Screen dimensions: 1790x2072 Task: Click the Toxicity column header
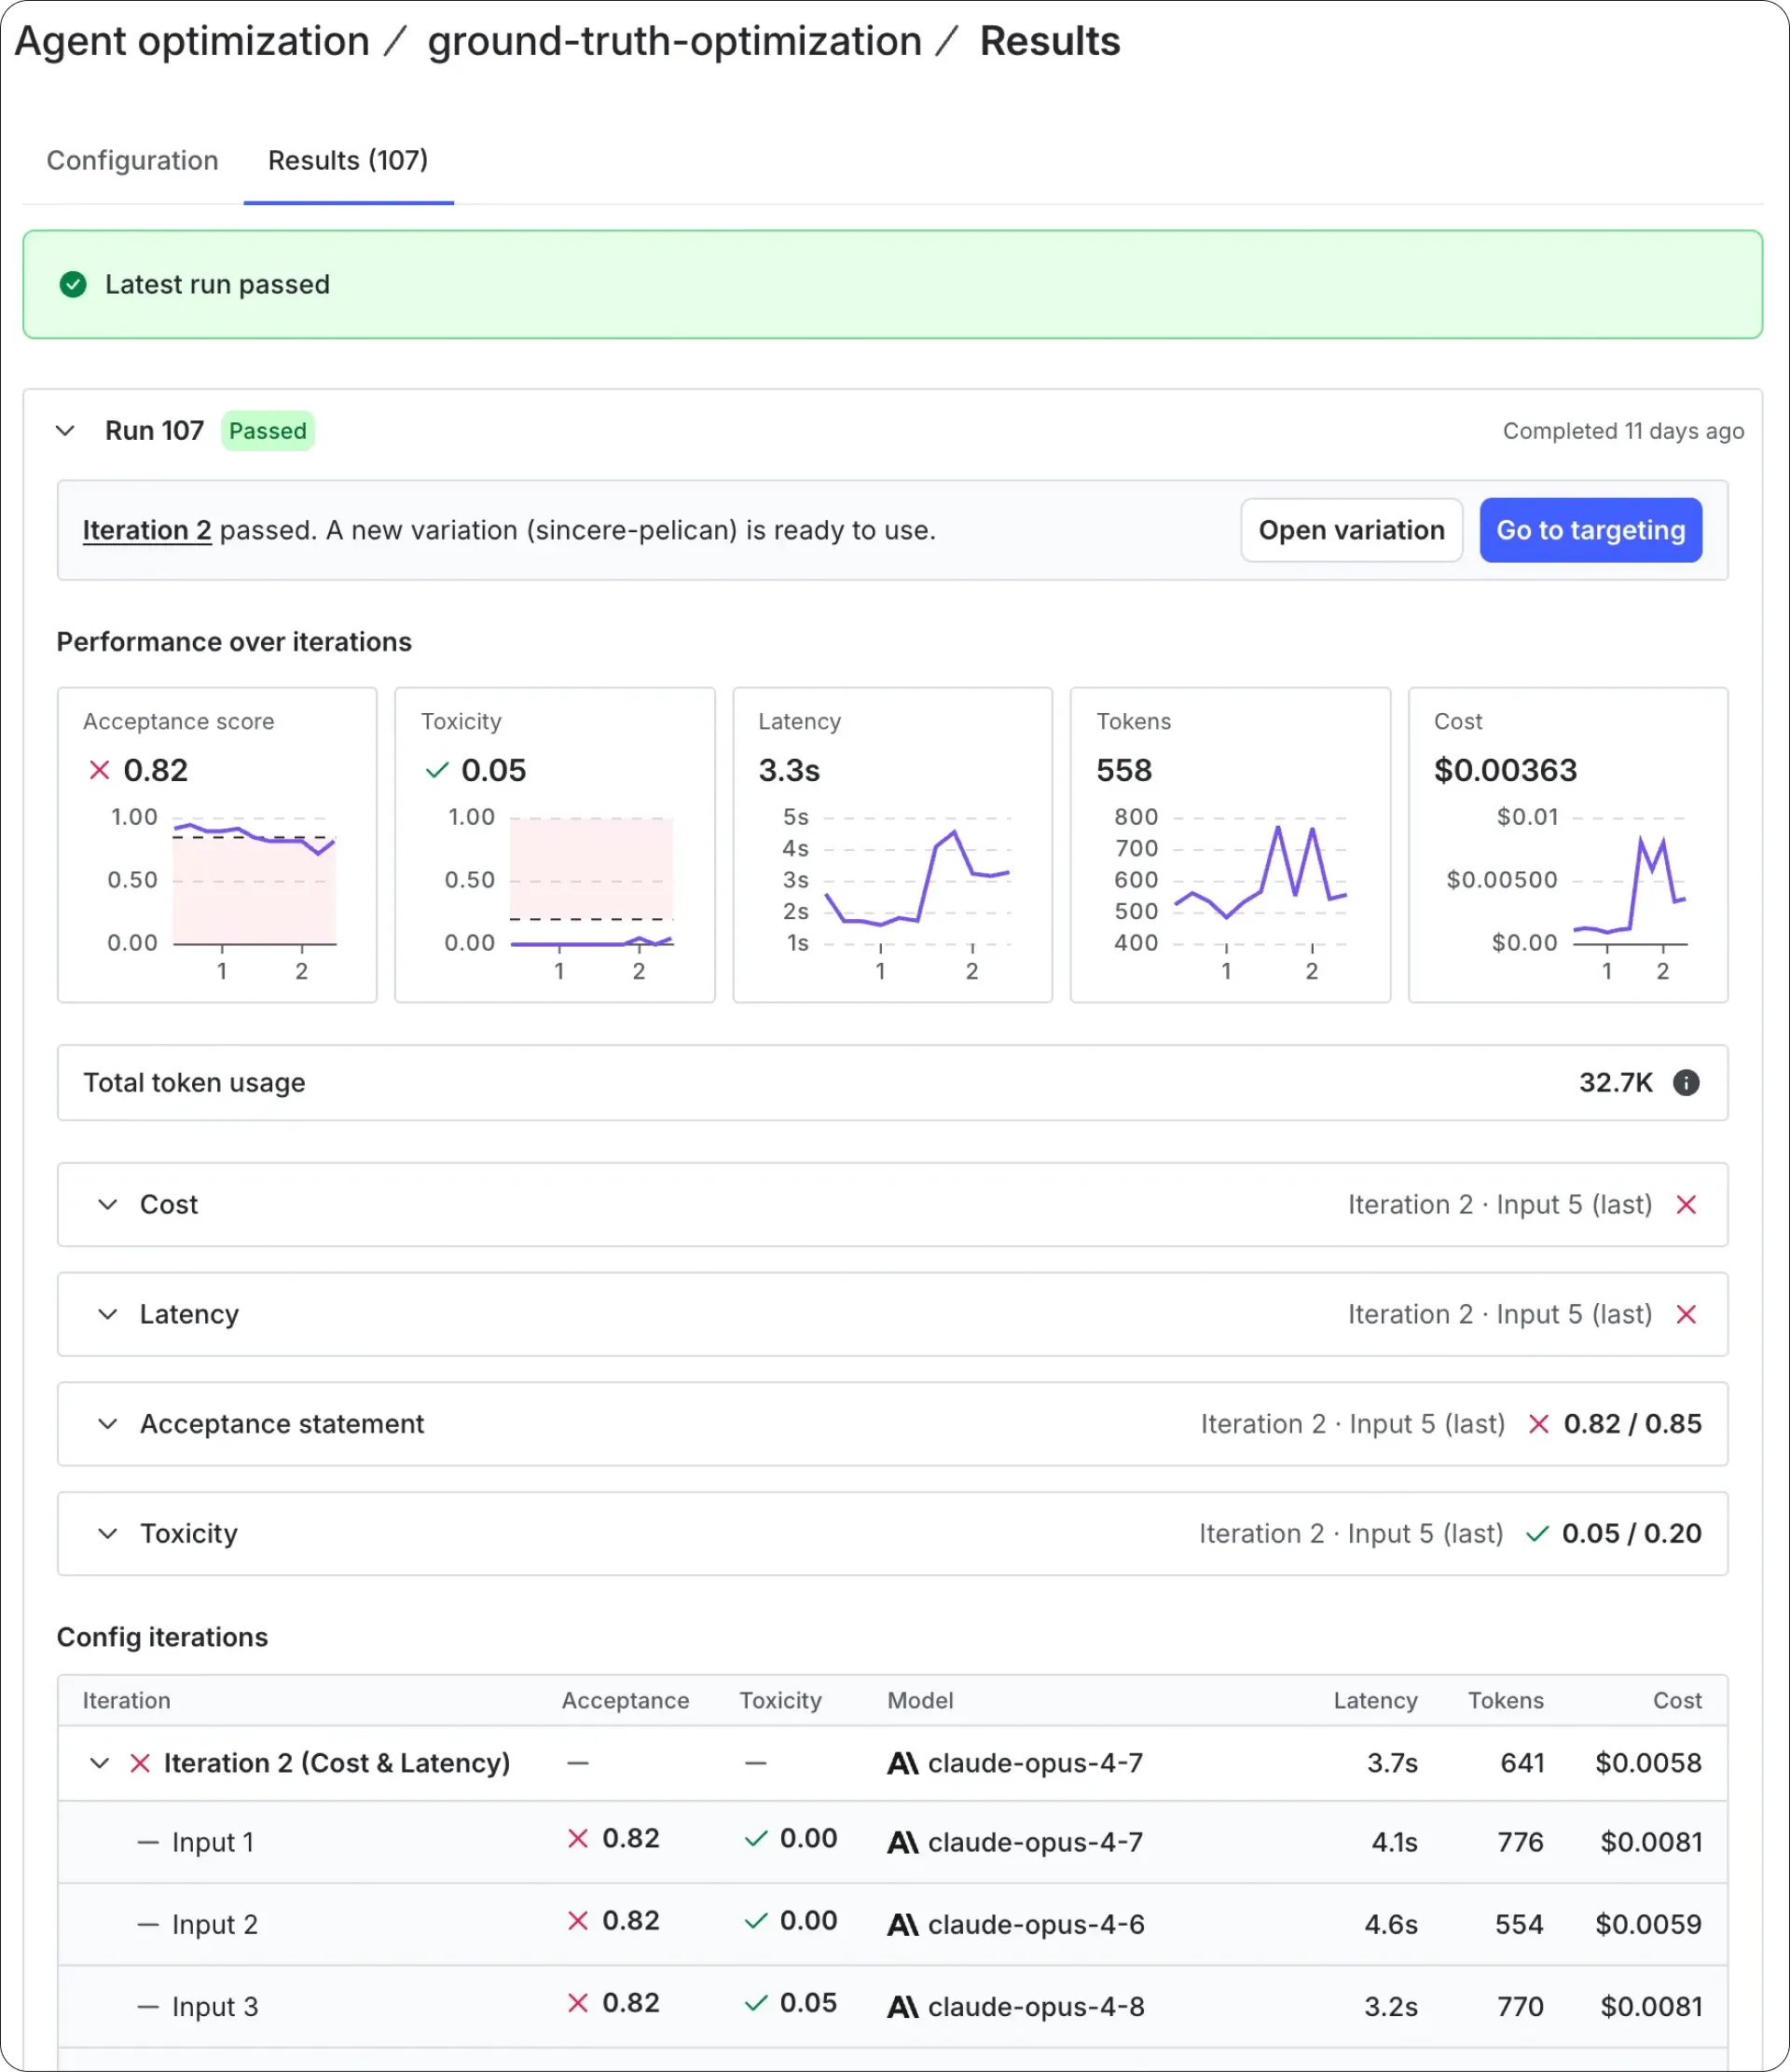(x=780, y=1700)
